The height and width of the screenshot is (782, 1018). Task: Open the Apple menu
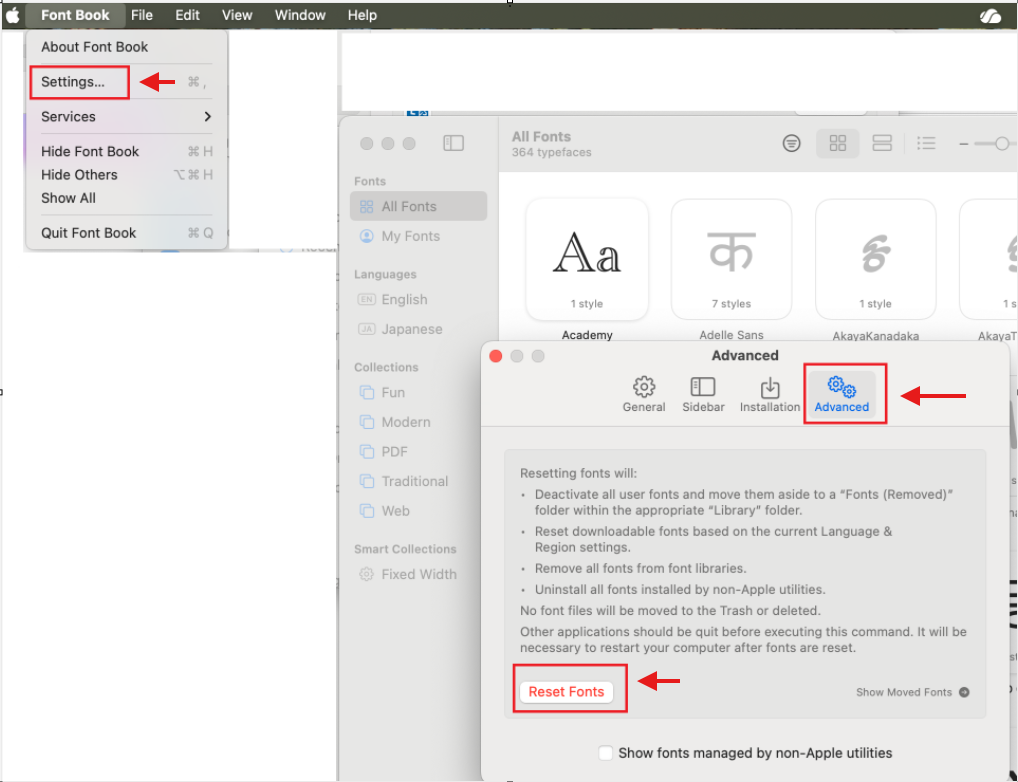[x=13, y=15]
